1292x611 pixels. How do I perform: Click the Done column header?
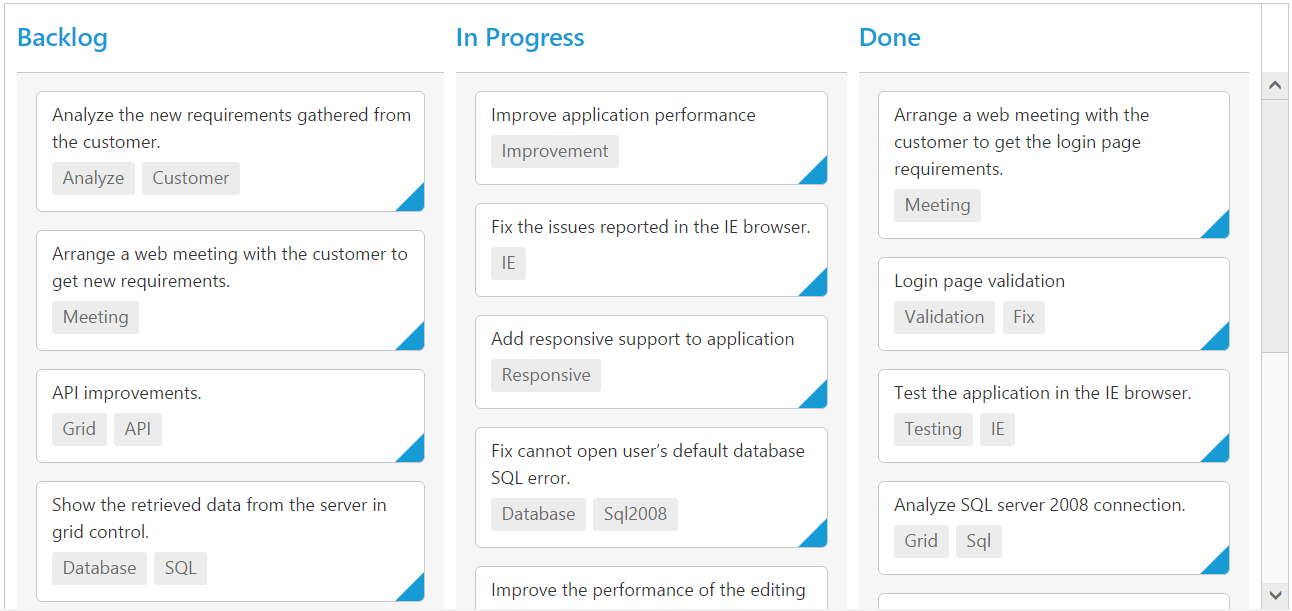pos(890,38)
